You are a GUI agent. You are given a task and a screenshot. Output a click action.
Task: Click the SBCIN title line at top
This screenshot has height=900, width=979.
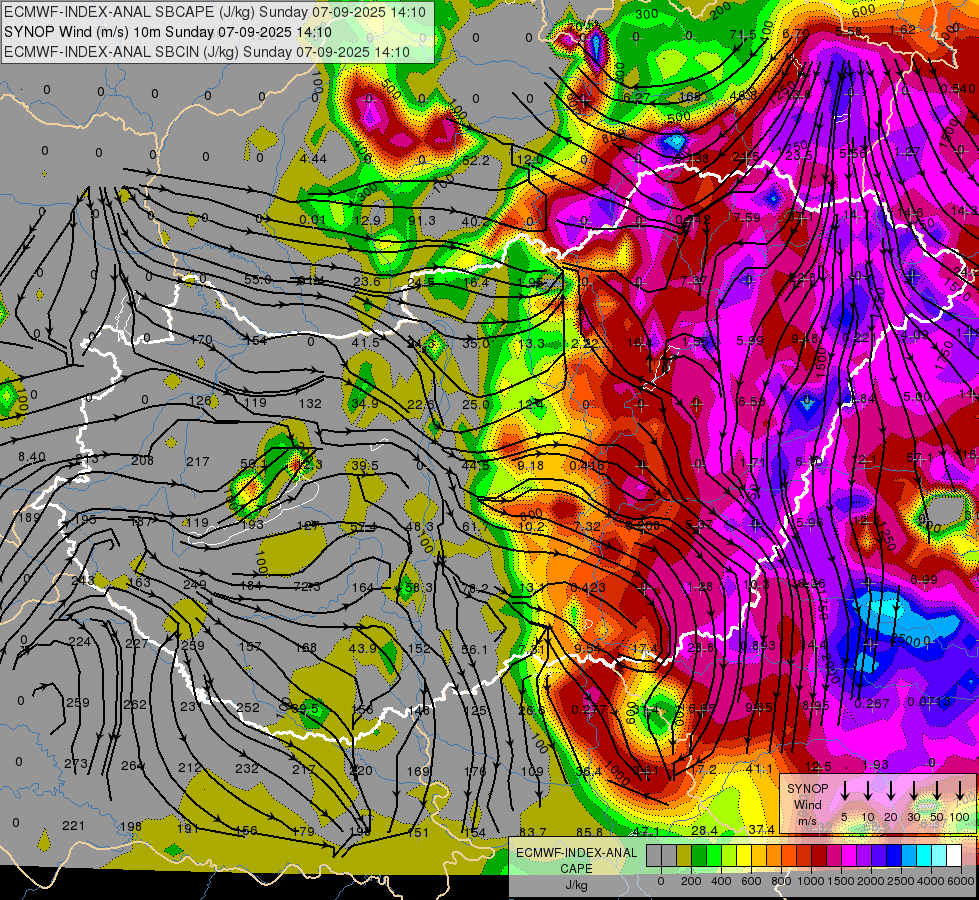click(207, 52)
